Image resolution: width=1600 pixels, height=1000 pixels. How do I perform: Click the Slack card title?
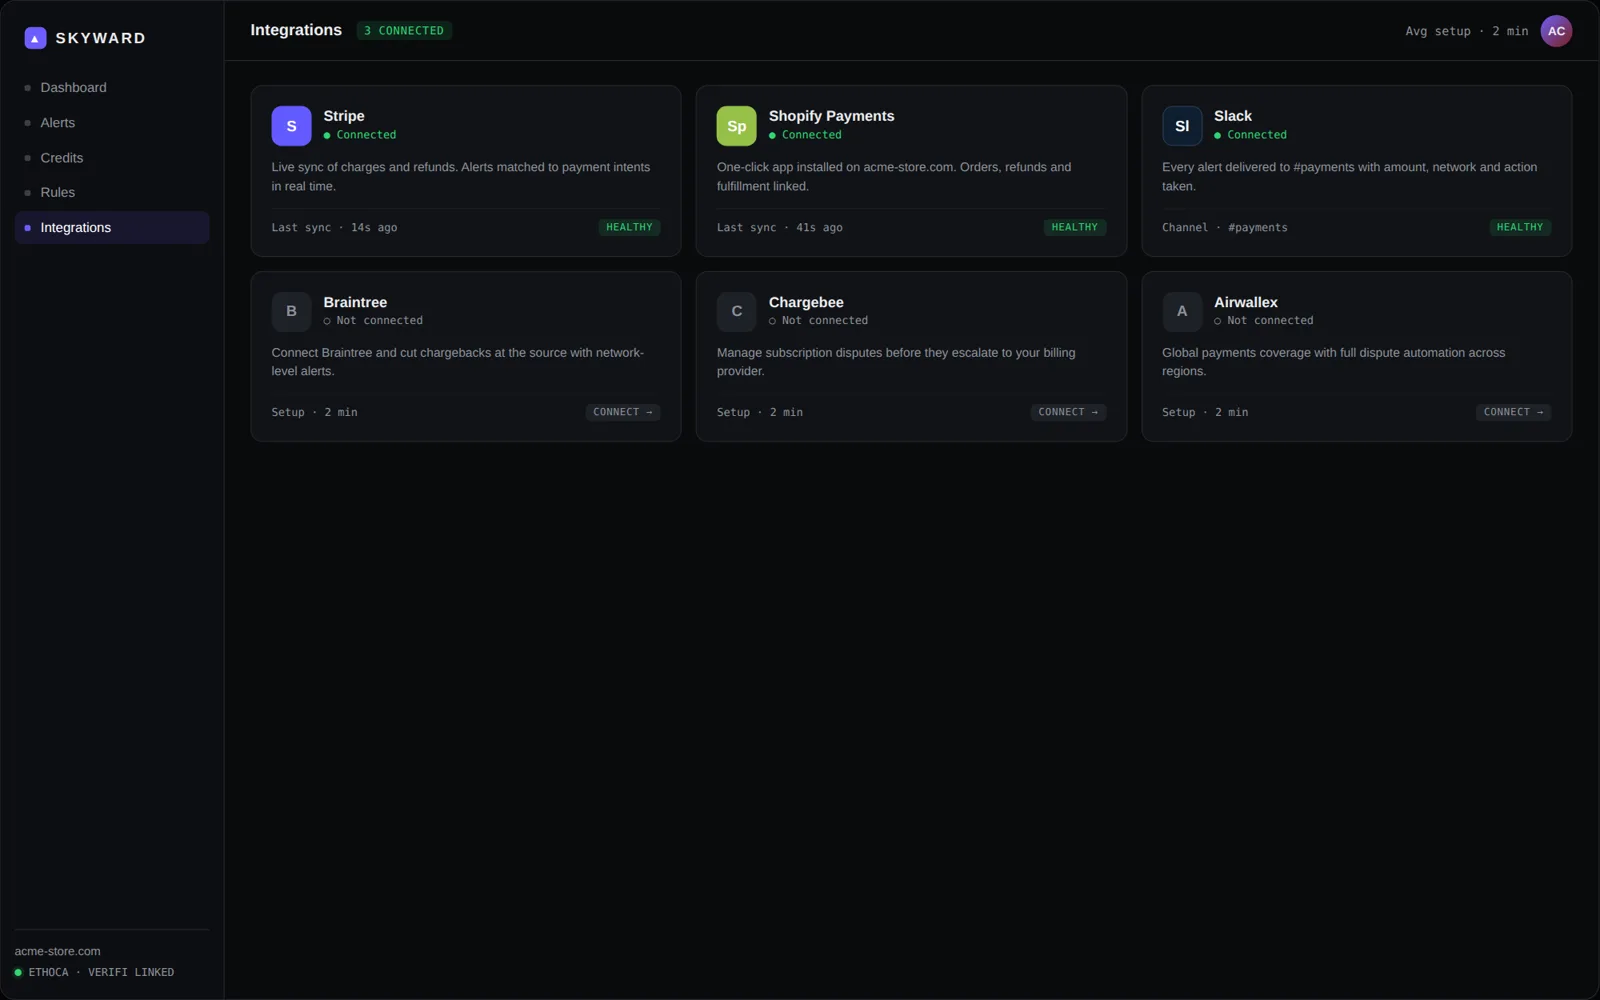(1232, 116)
